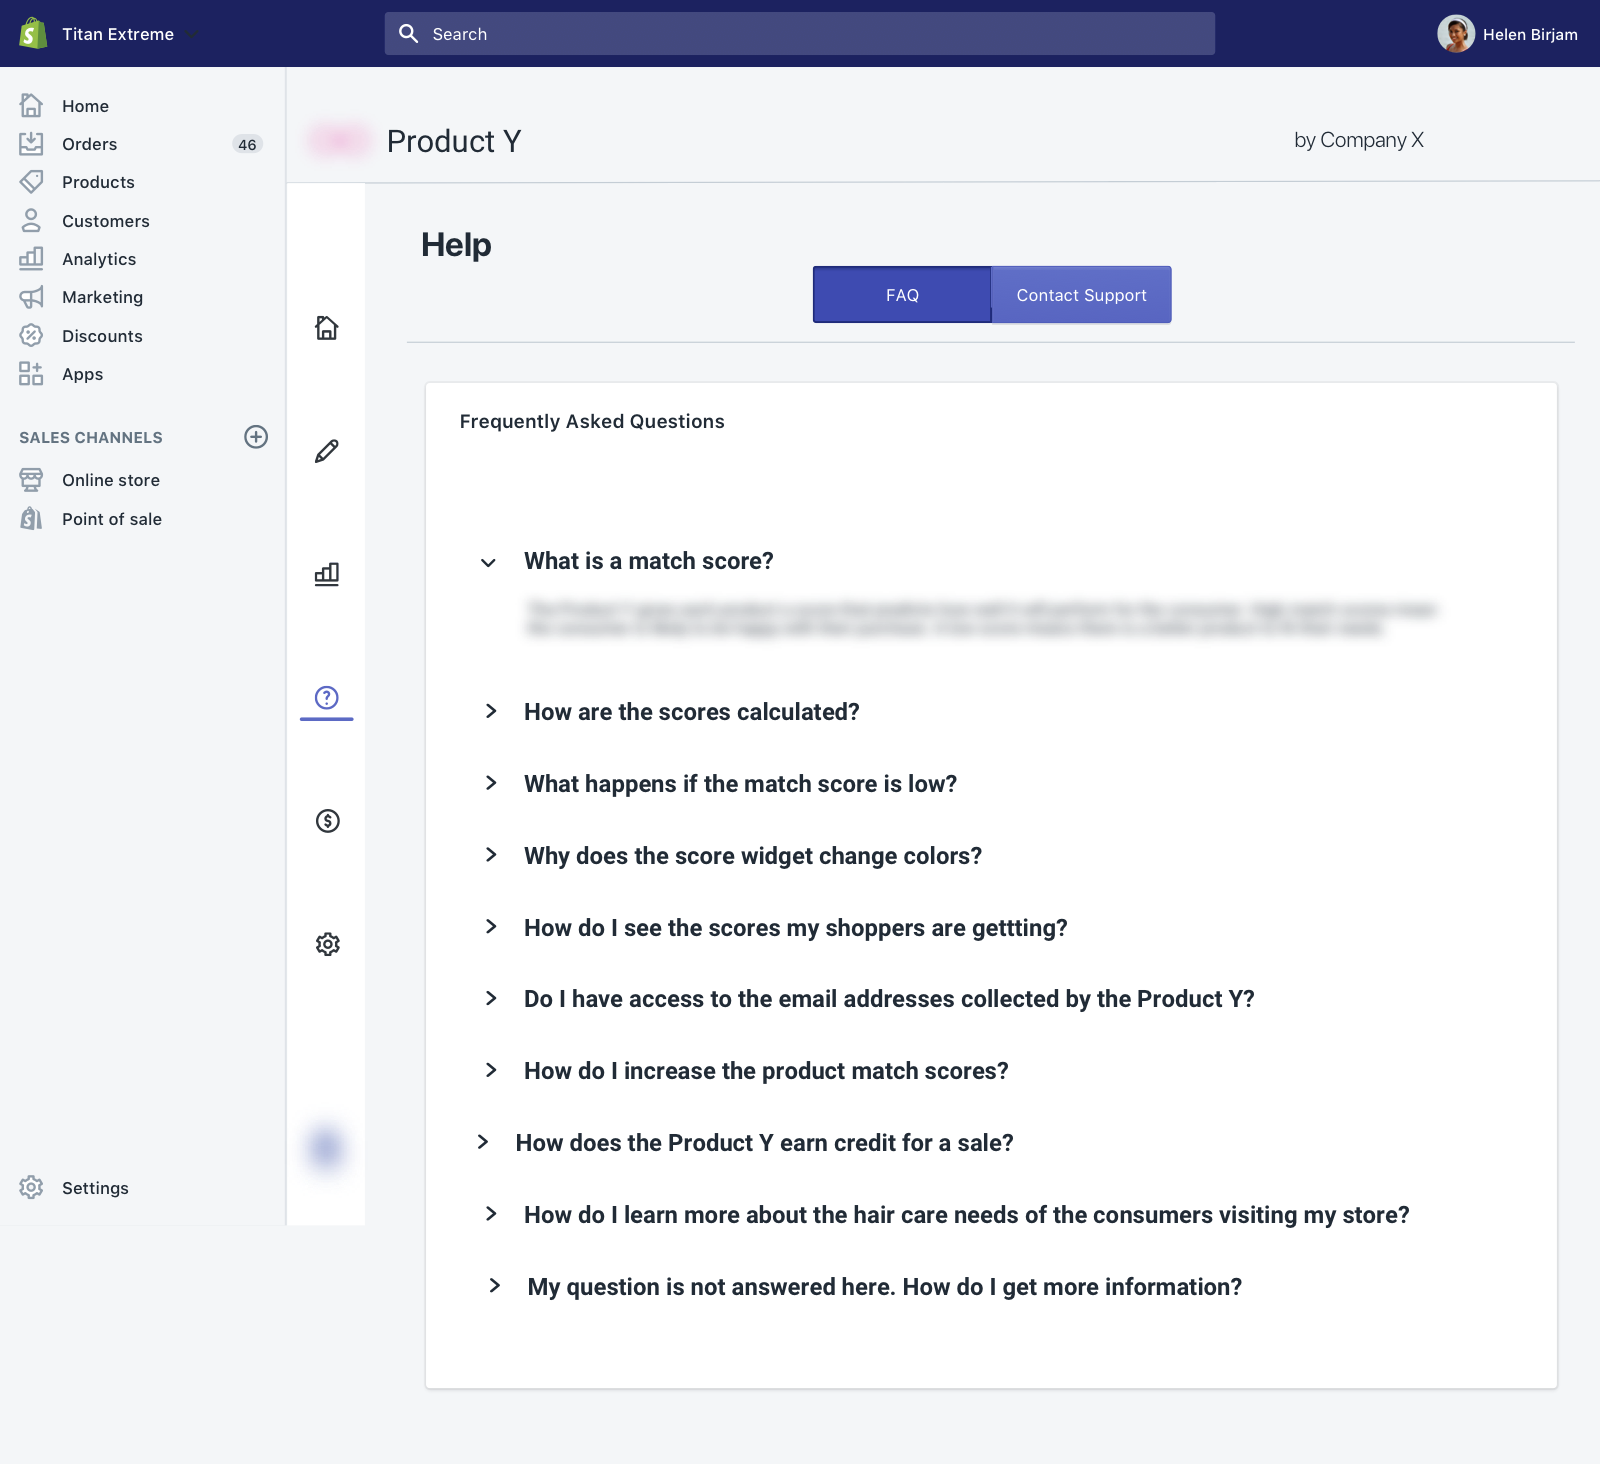Open the Marketing menu link
The height and width of the screenshot is (1464, 1600).
coord(103,297)
